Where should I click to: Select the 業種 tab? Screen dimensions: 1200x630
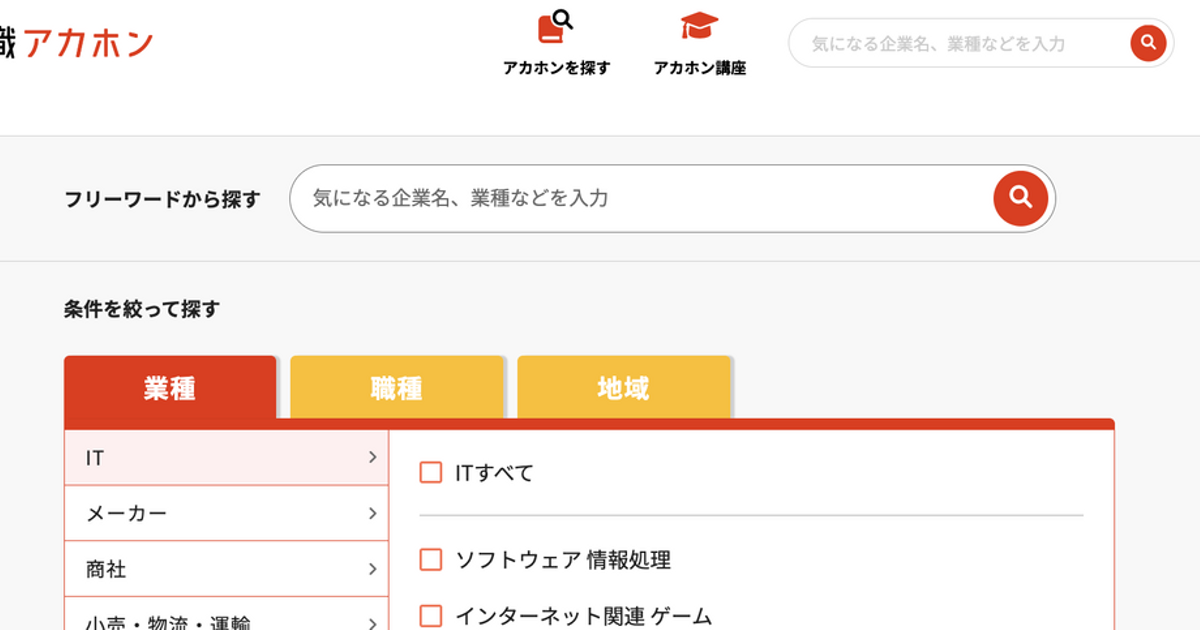click(x=170, y=387)
